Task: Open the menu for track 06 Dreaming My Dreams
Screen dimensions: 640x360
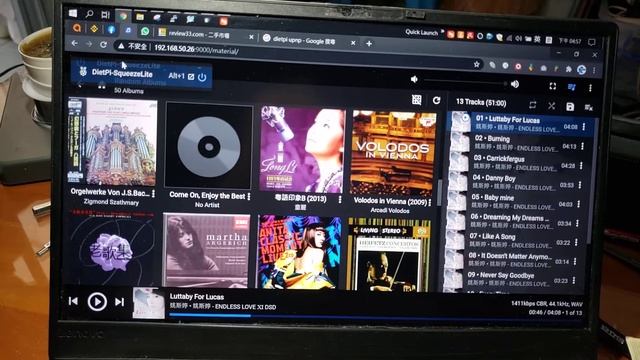Action: (x=577, y=223)
